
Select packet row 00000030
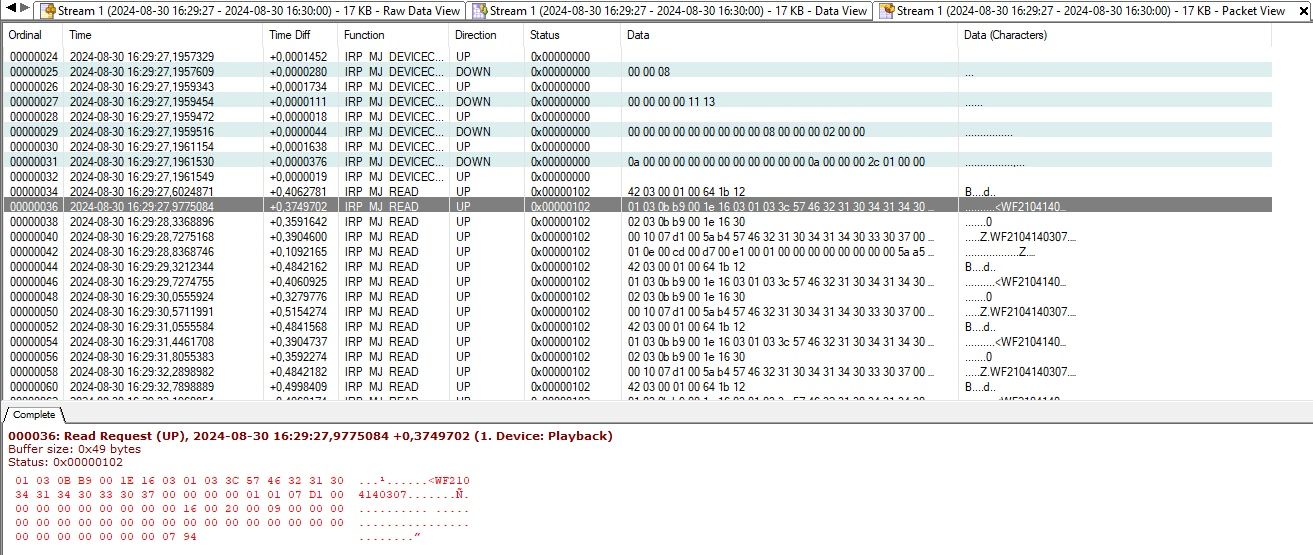(x=638, y=147)
